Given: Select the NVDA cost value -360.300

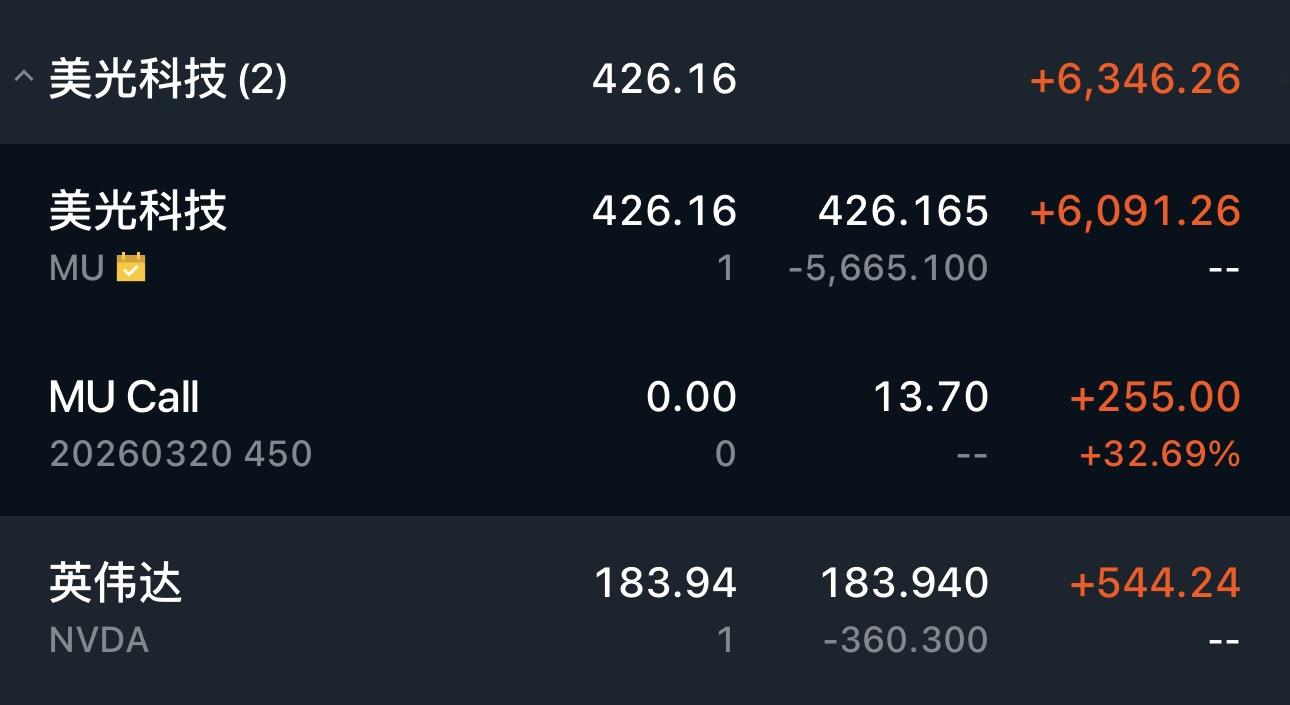Looking at the screenshot, I should (905, 640).
